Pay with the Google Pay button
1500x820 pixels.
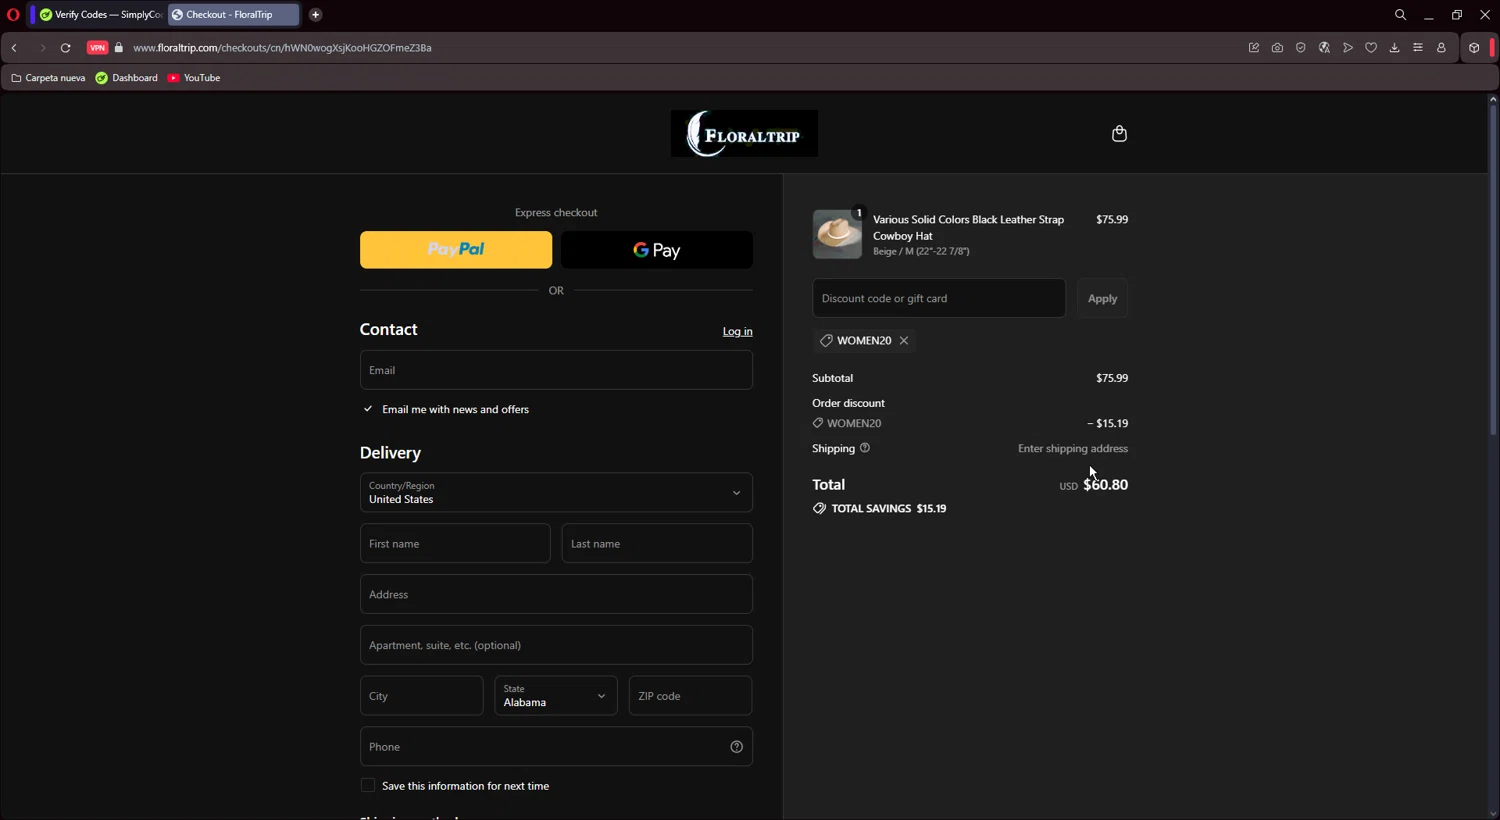click(657, 250)
